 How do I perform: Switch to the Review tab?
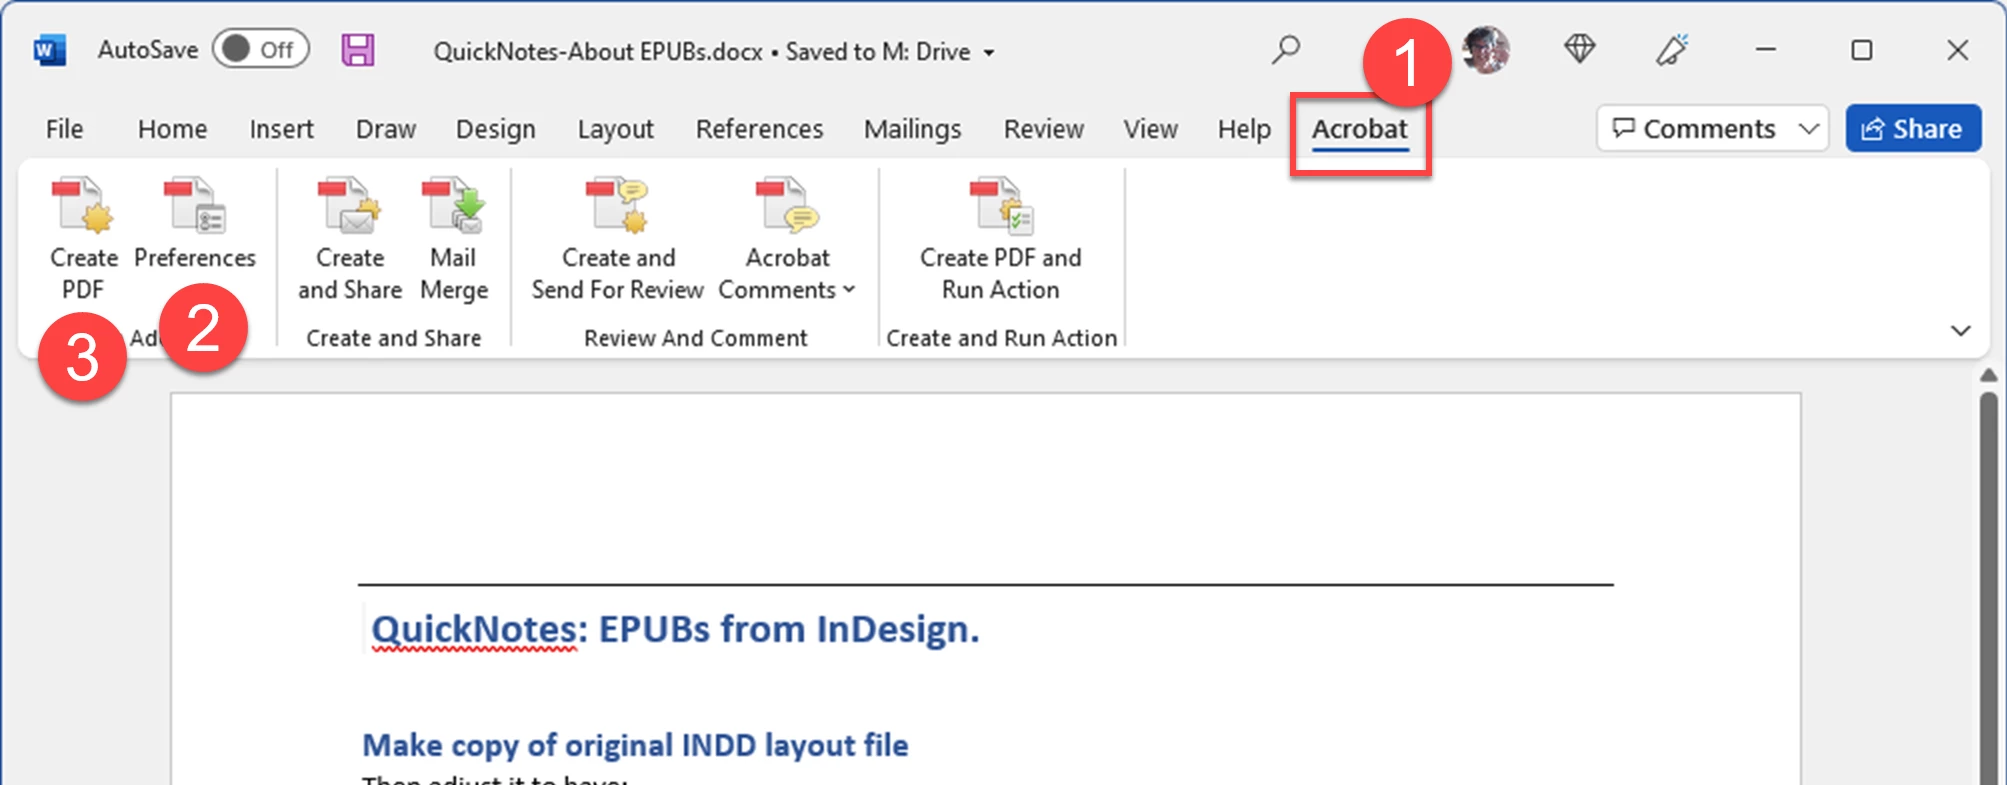click(x=1043, y=129)
